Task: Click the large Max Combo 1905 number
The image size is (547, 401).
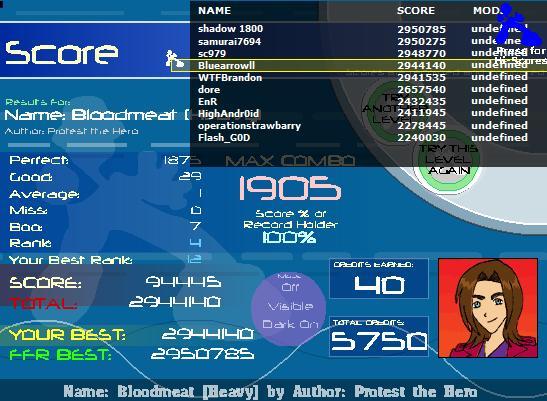Action: pyautogui.click(x=290, y=188)
